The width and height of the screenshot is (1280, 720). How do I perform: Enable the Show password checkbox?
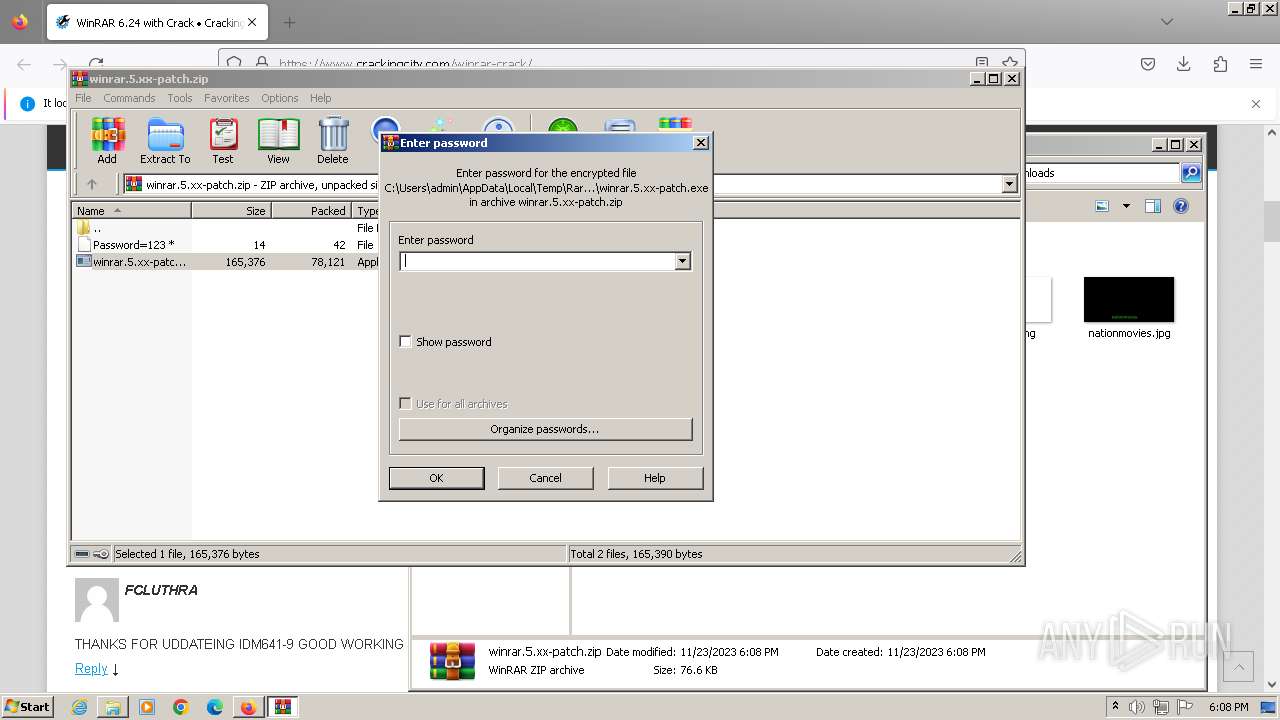pos(405,342)
